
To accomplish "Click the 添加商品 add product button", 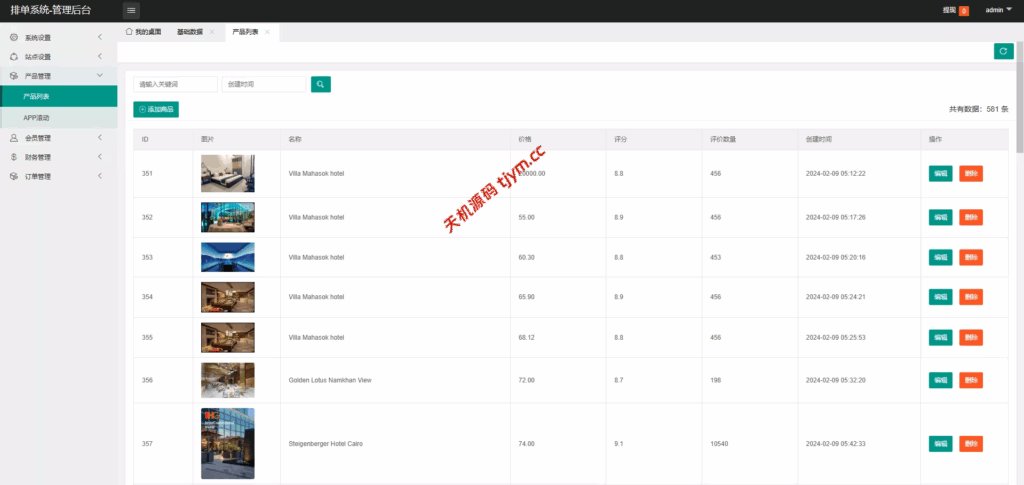I will [156, 109].
